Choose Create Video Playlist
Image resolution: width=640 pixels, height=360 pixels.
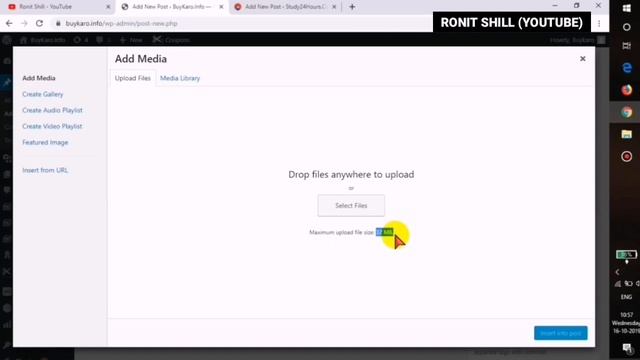click(x=52, y=126)
